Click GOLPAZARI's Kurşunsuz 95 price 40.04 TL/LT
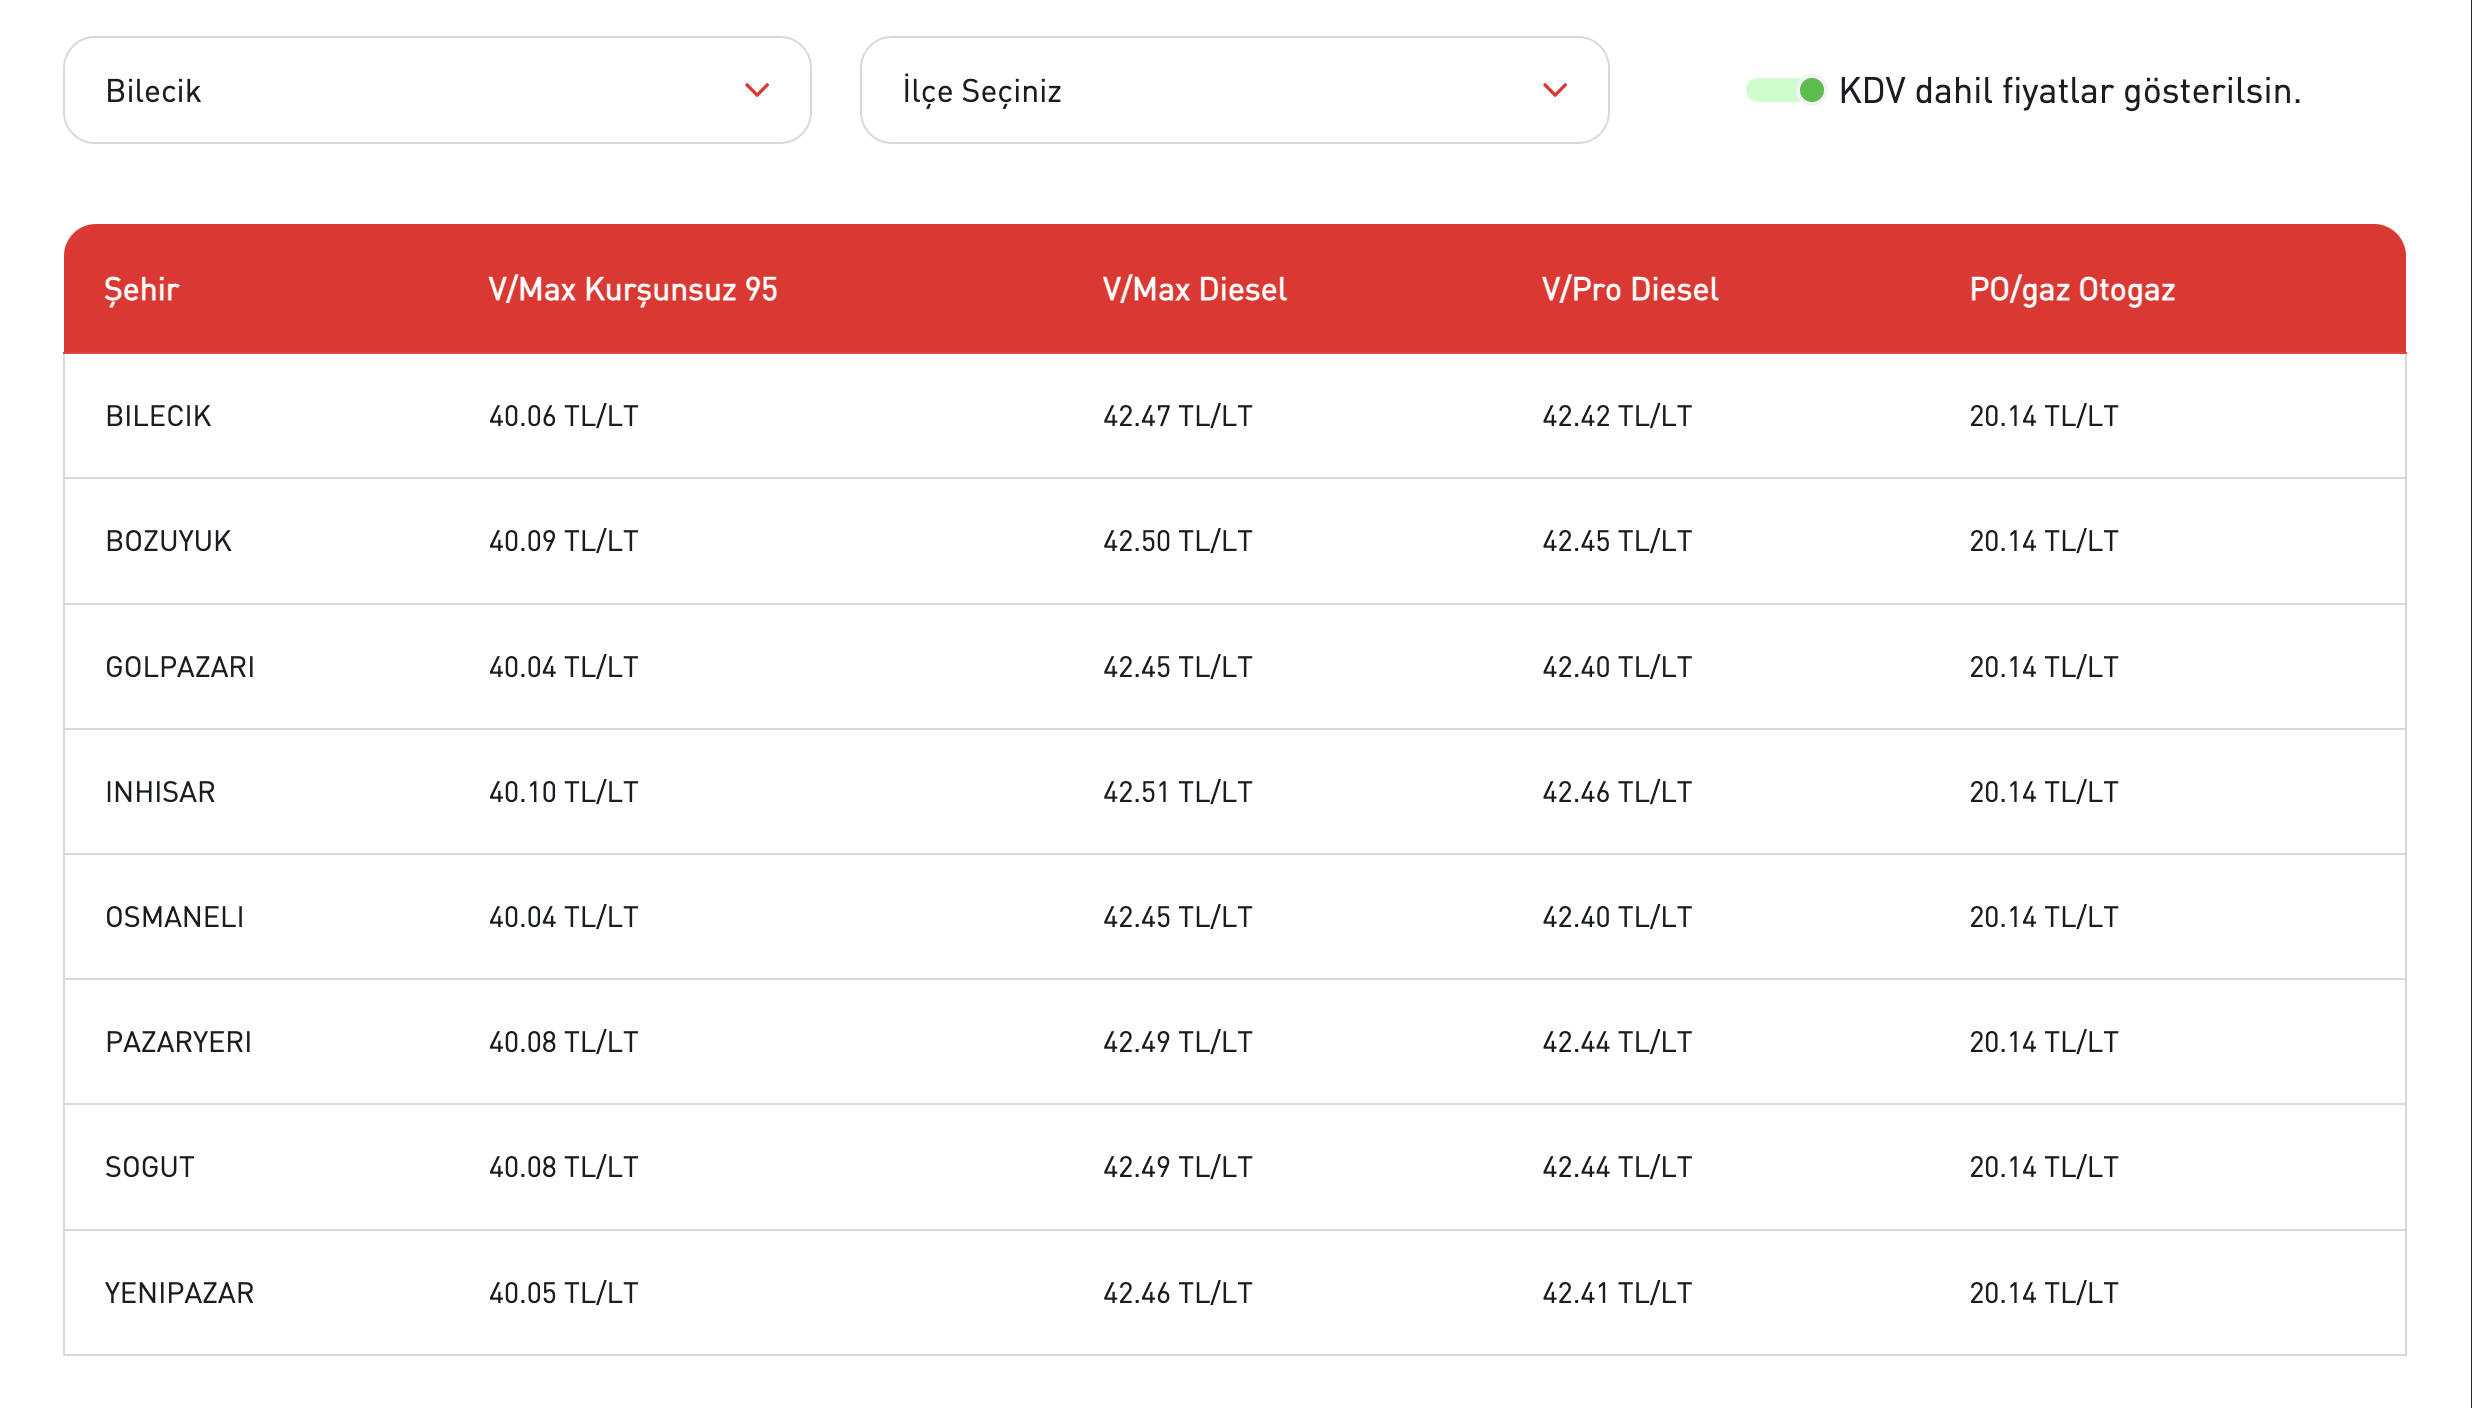The width and height of the screenshot is (2472, 1408). [564, 667]
